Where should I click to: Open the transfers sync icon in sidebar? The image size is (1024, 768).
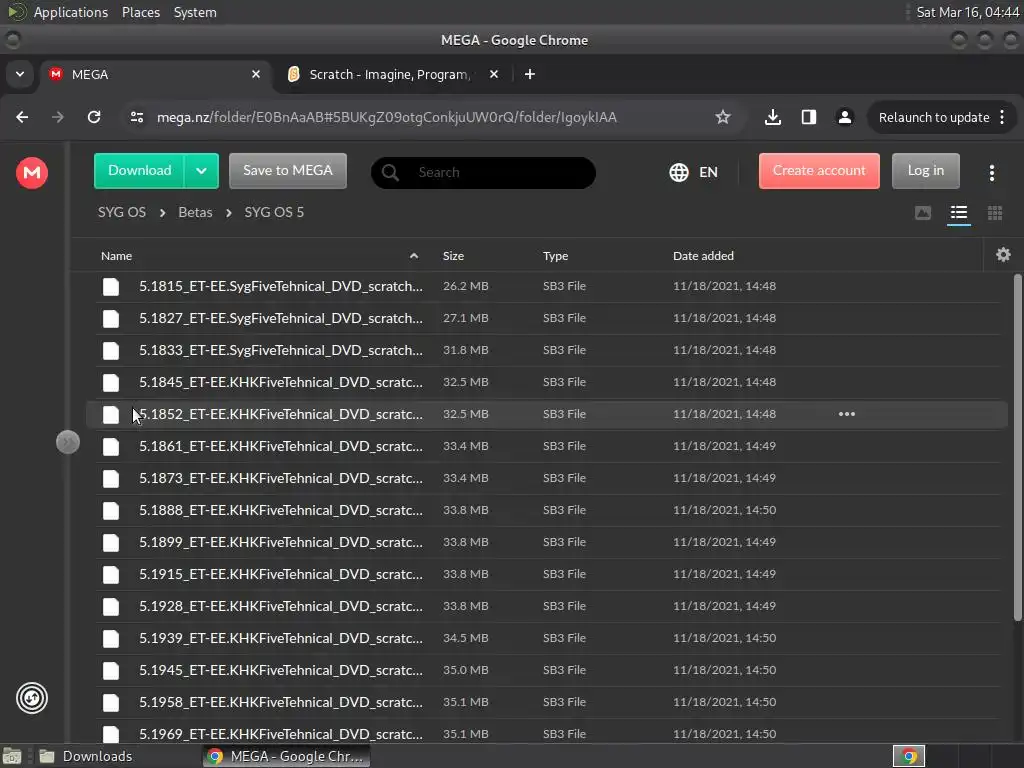[x=31, y=698]
